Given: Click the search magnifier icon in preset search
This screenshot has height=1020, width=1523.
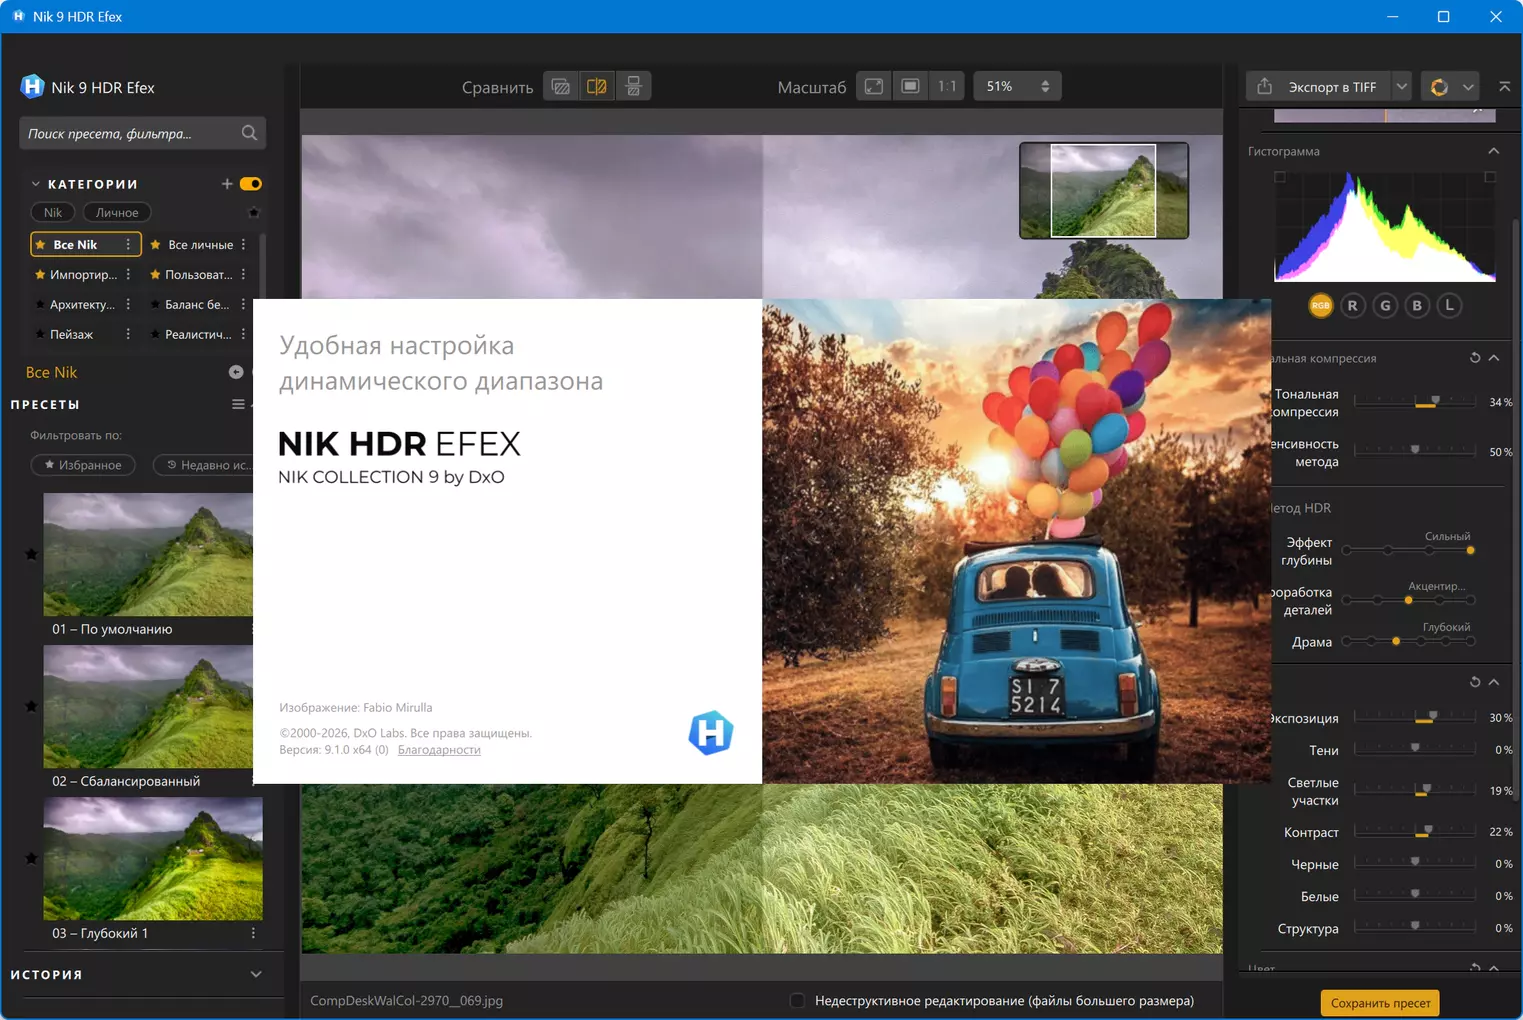Looking at the screenshot, I should tap(249, 133).
